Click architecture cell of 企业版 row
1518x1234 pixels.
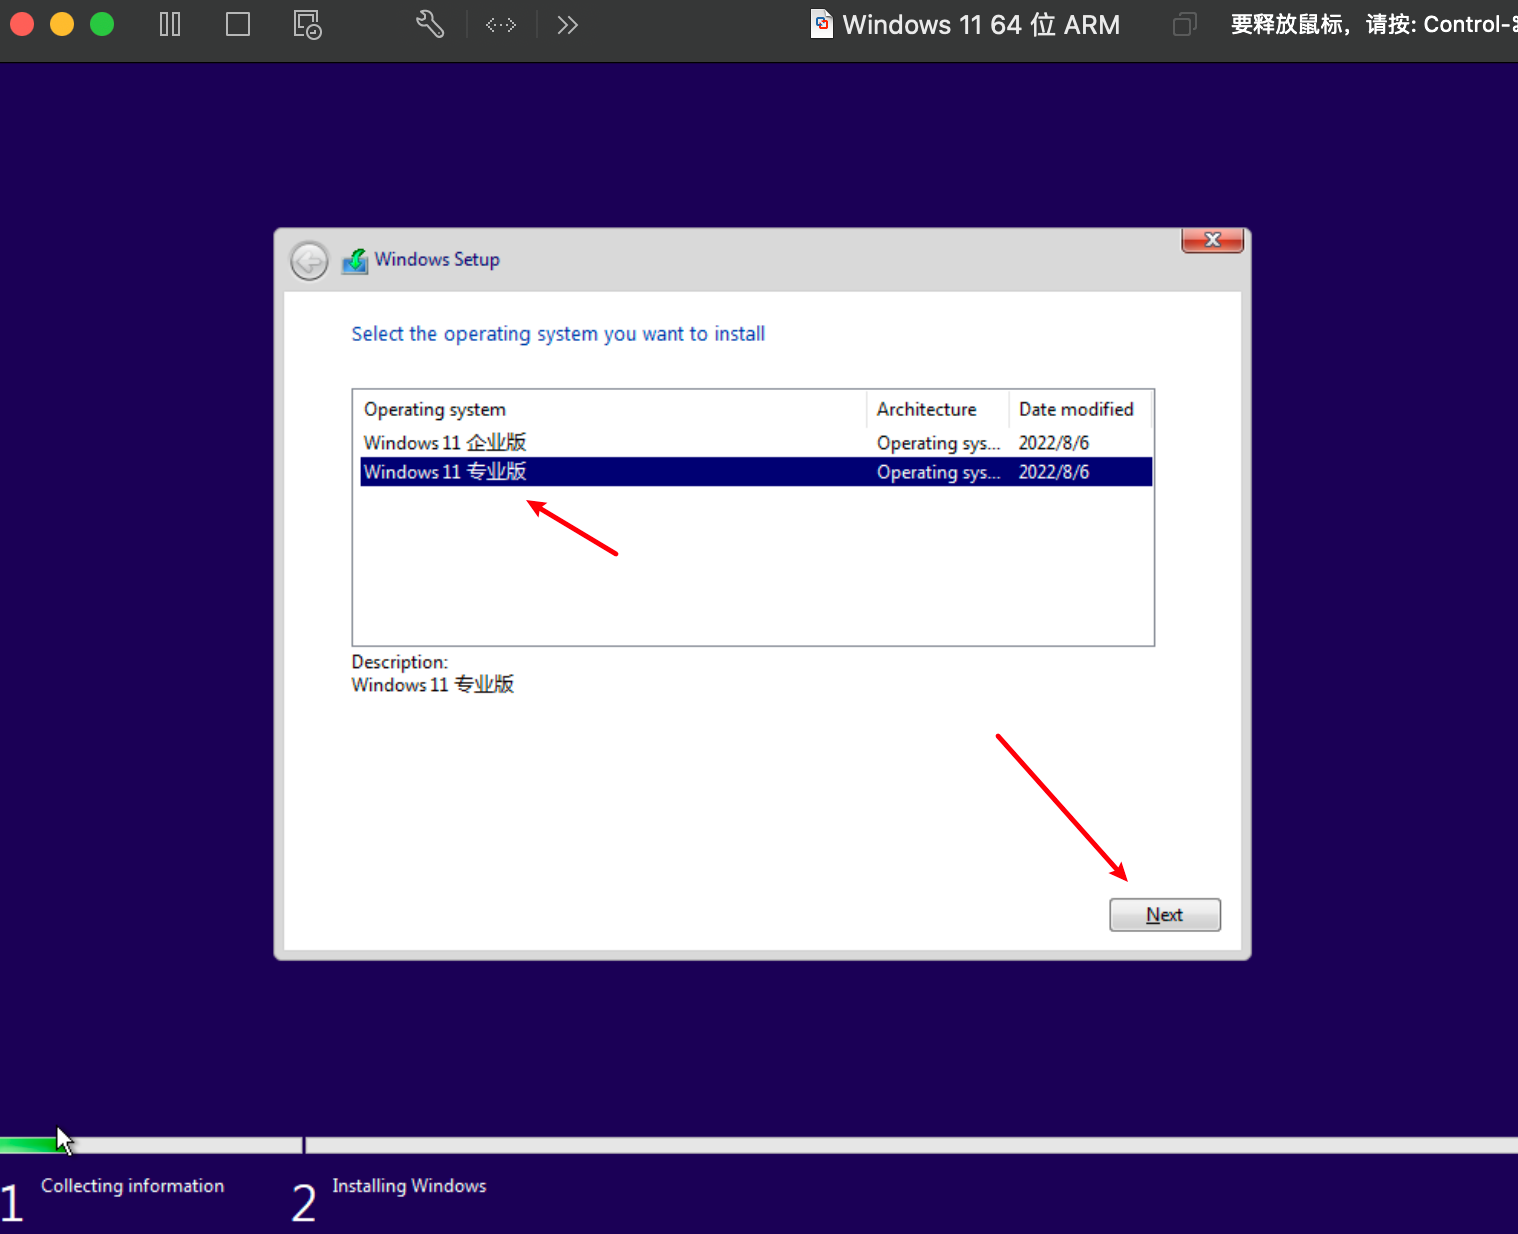[x=938, y=443]
